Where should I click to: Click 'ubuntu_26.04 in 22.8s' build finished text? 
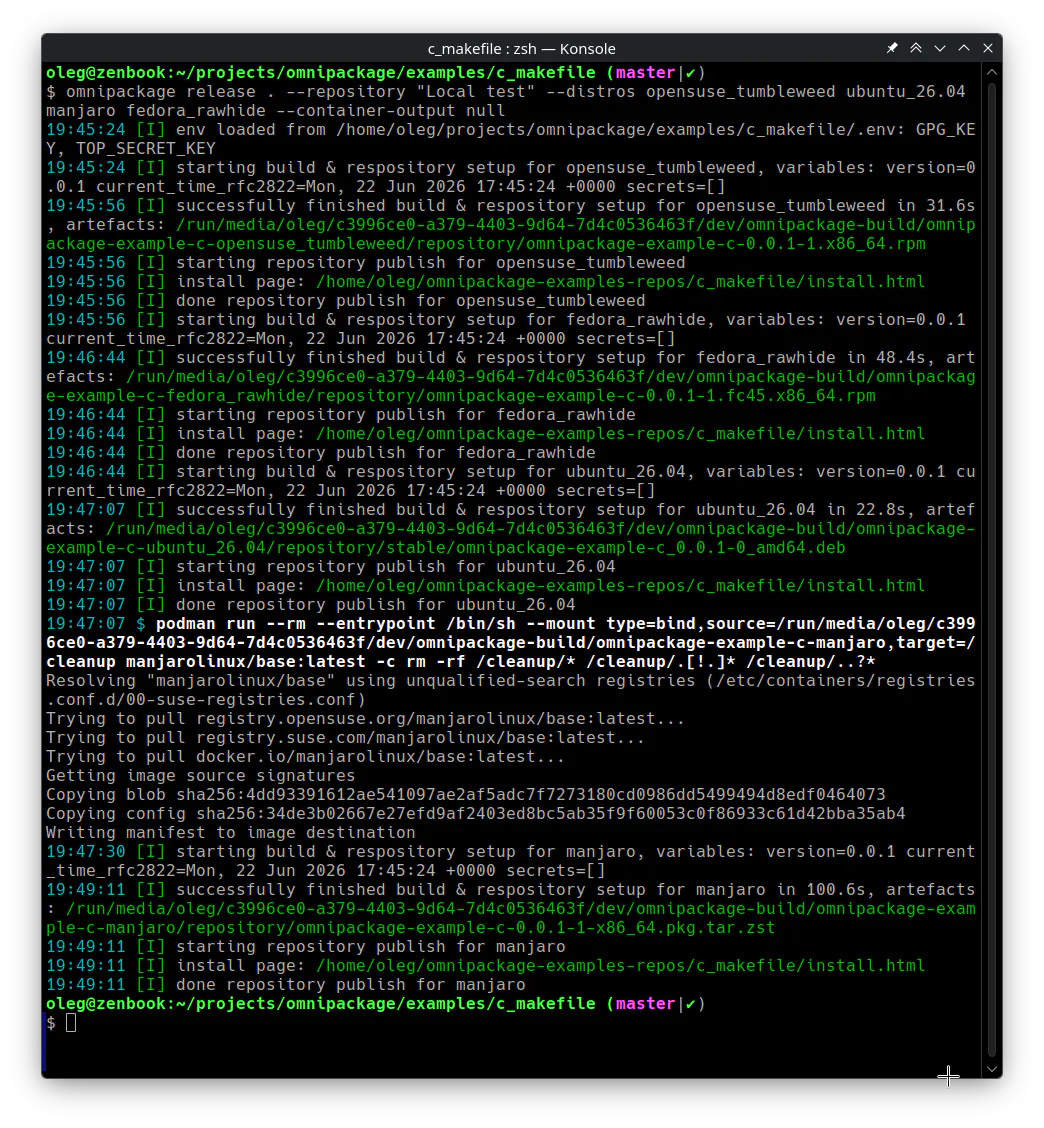pyautogui.click(x=801, y=509)
